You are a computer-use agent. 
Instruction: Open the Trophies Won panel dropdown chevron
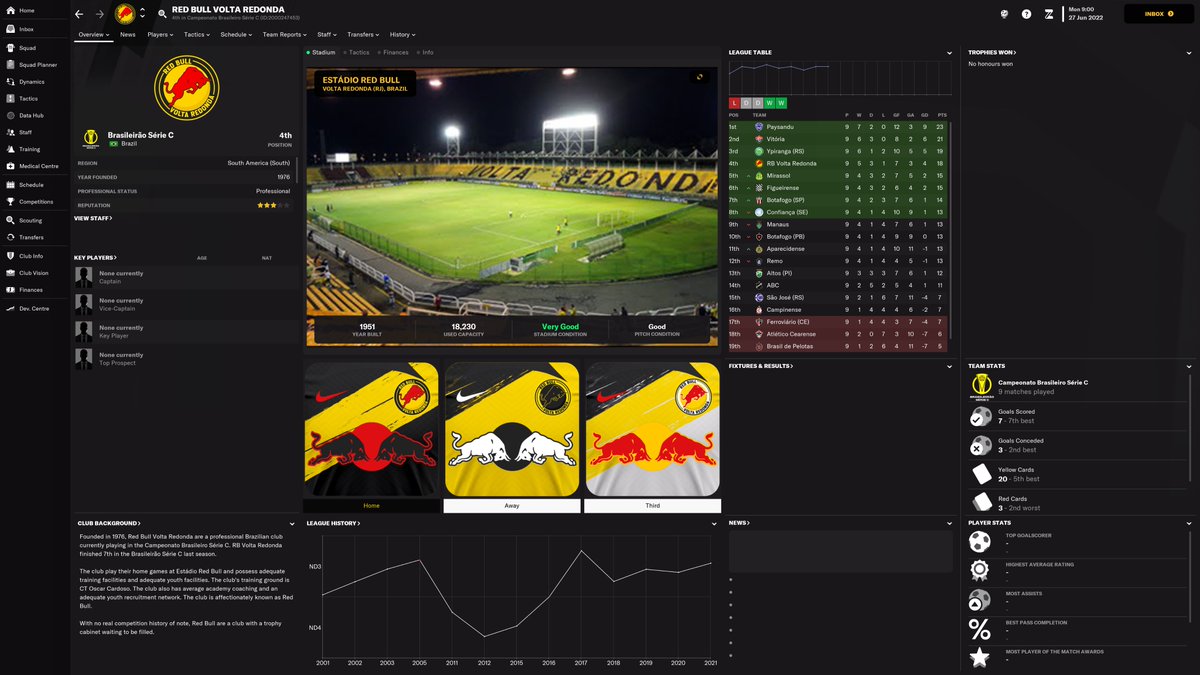coord(1191,52)
